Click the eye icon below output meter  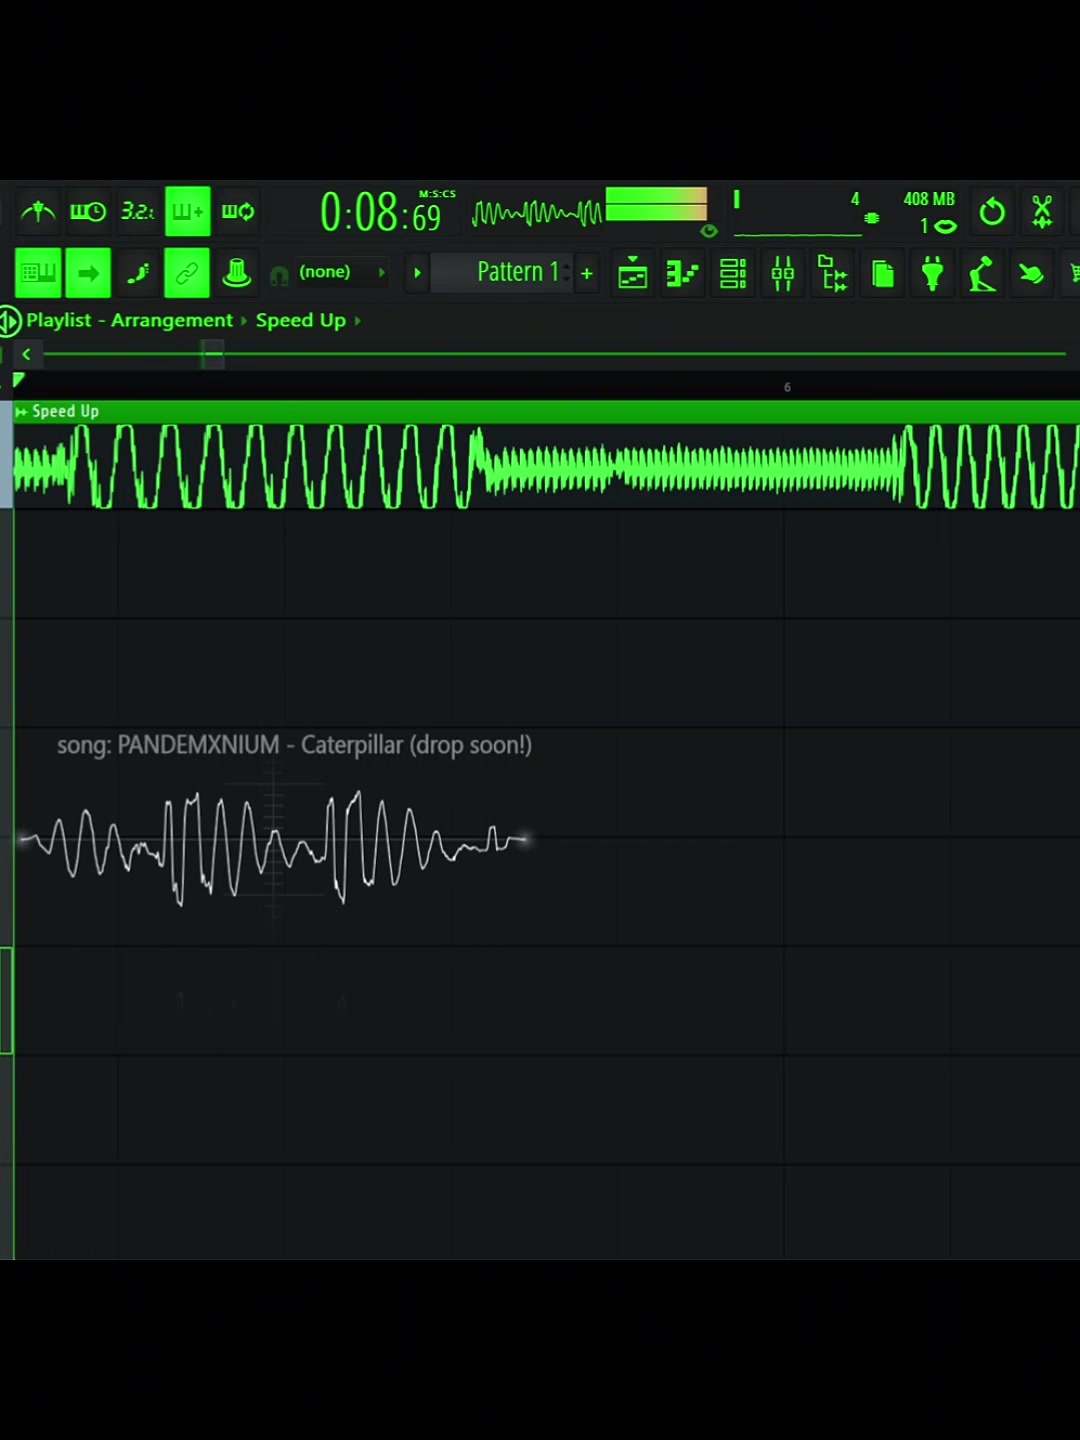tap(709, 231)
